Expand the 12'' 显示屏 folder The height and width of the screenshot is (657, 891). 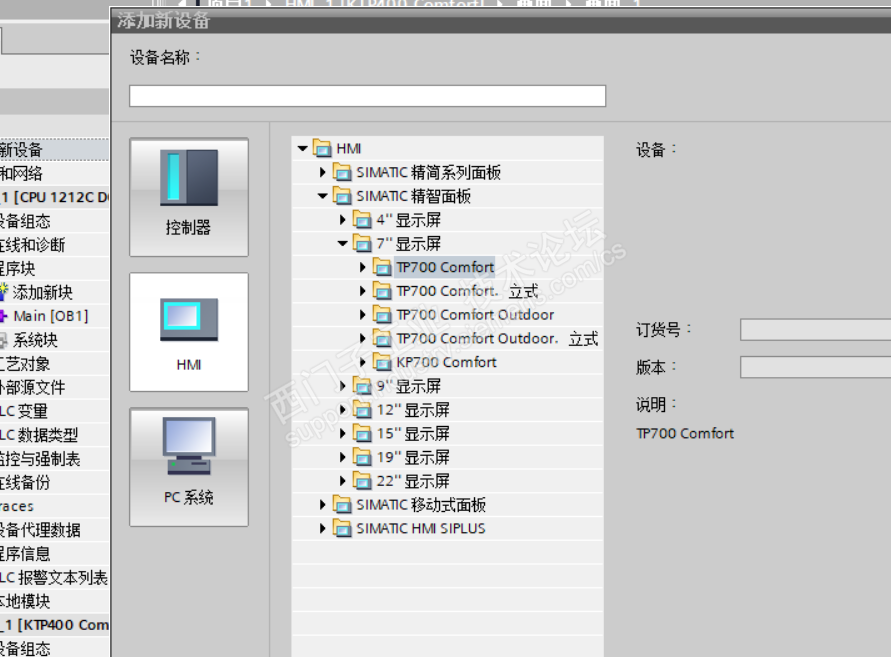point(343,410)
